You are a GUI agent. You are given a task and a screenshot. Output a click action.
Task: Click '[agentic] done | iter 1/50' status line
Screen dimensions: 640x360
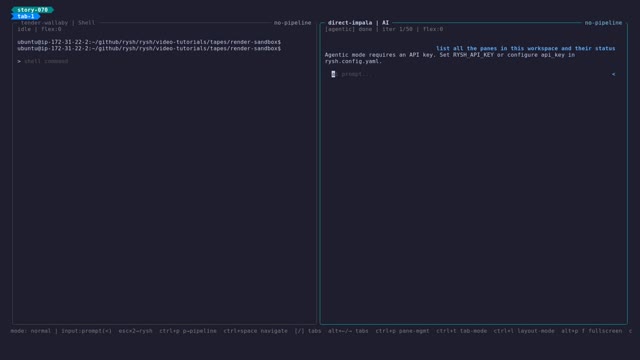coord(369,29)
